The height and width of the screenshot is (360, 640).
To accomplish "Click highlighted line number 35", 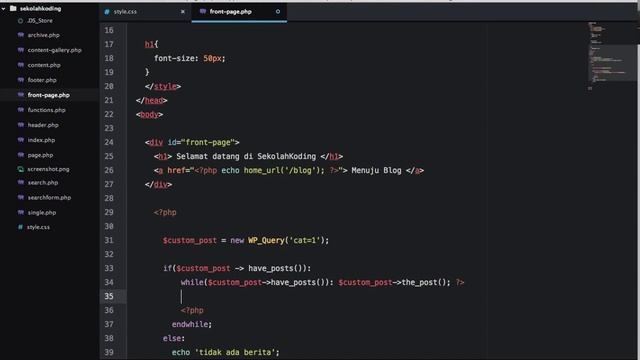I will click(x=109, y=296).
